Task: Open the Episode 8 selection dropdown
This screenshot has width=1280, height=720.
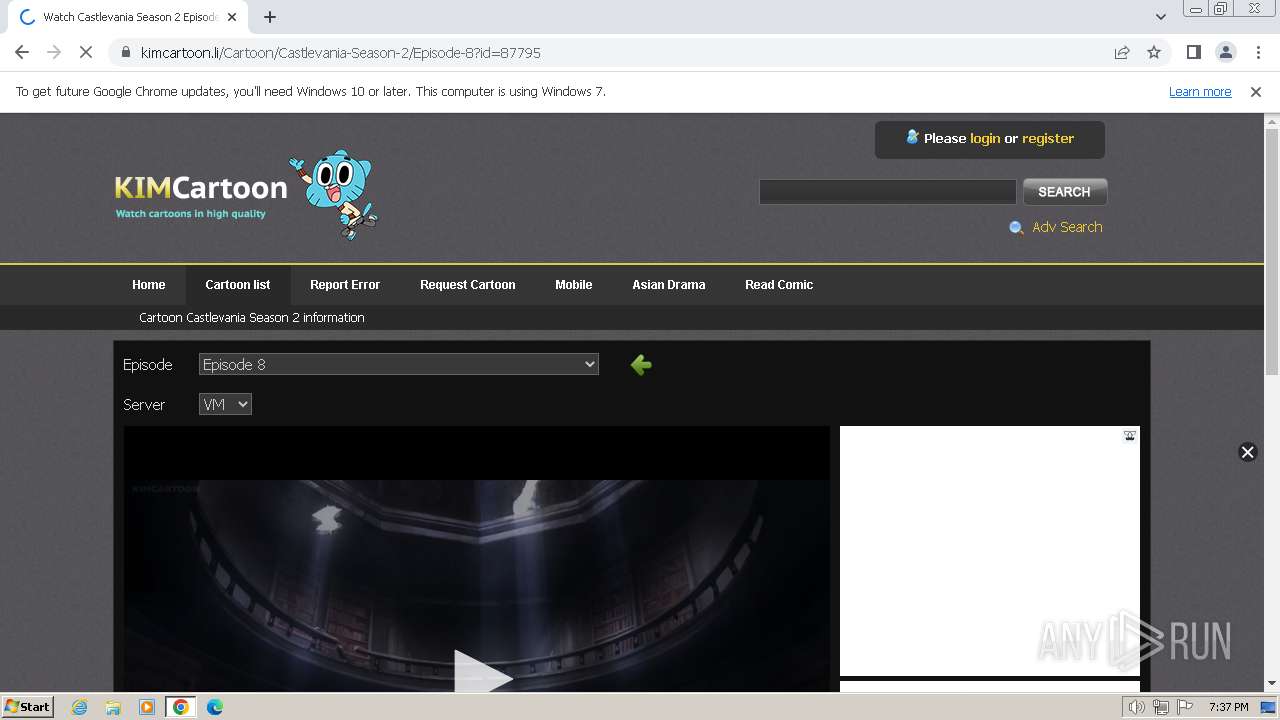Action: coord(399,365)
